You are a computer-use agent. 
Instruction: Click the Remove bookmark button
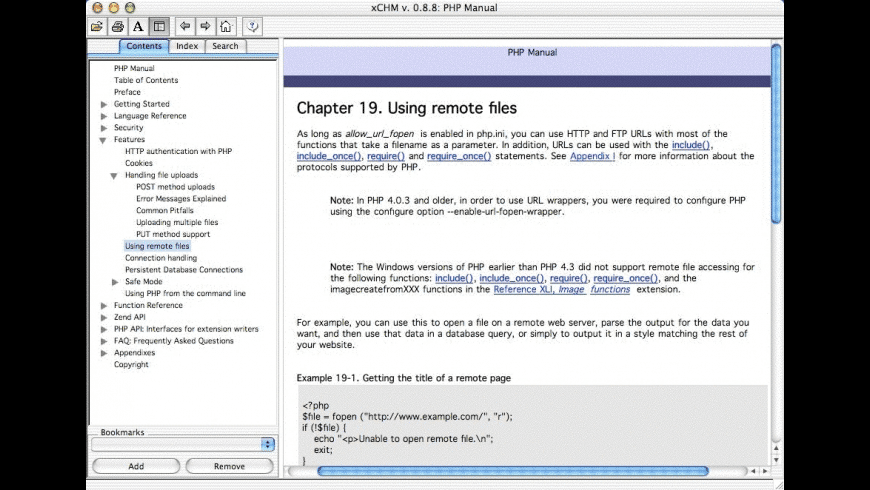click(229, 466)
